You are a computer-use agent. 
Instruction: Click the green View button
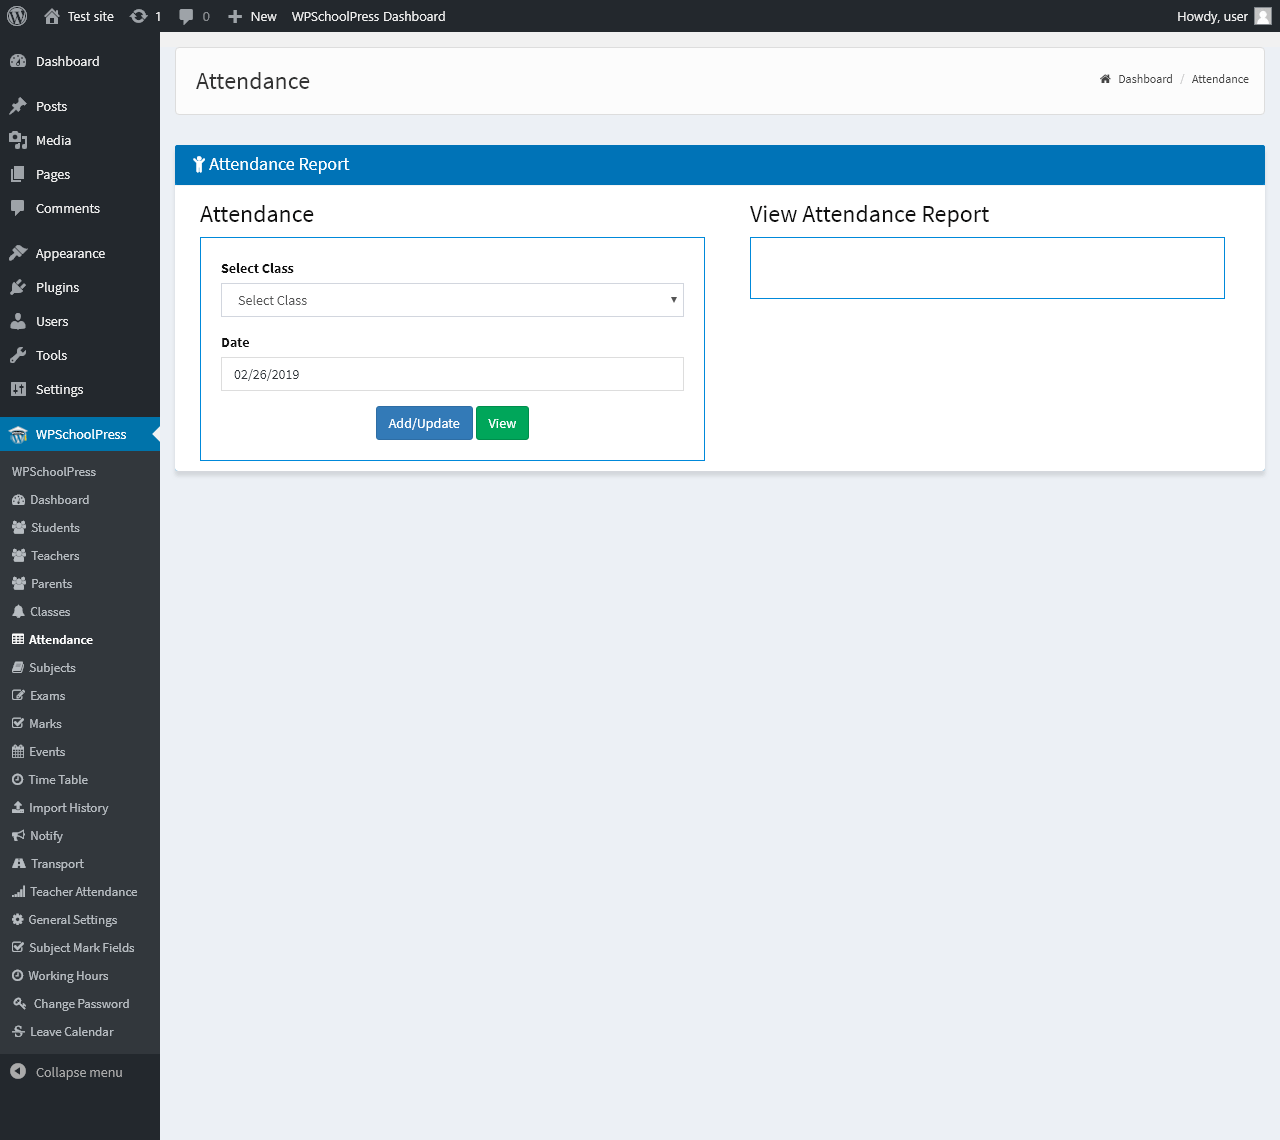pyautogui.click(x=502, y=423)
